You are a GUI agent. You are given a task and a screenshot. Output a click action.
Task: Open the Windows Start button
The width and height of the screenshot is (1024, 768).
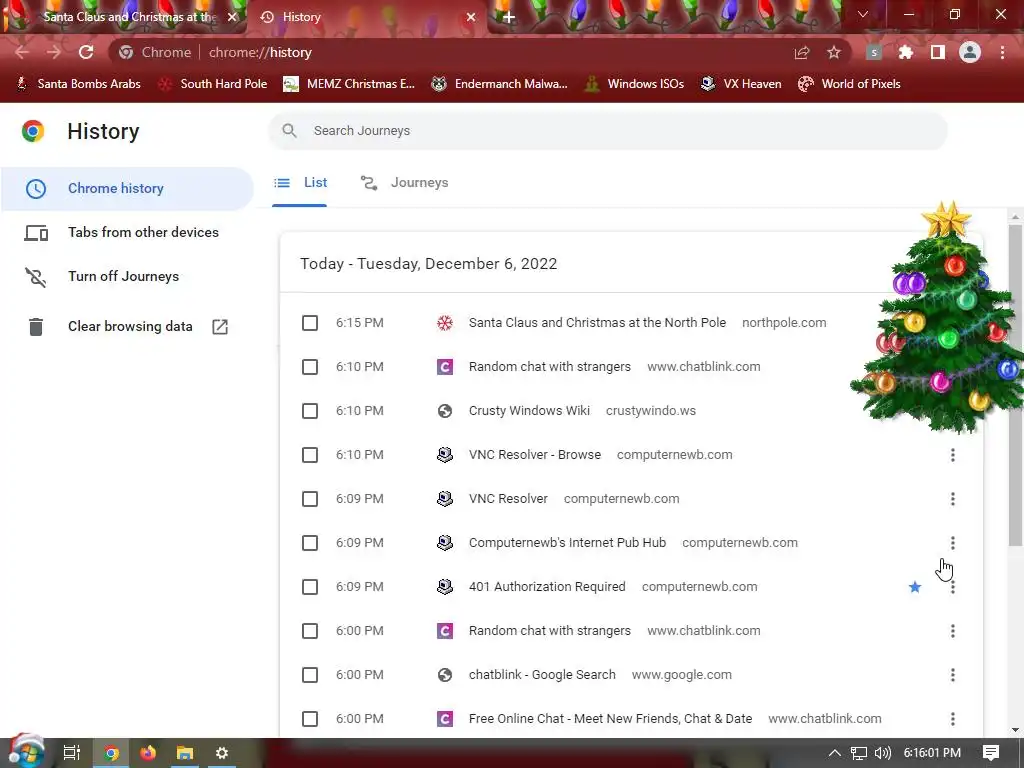tap(25, 752)
